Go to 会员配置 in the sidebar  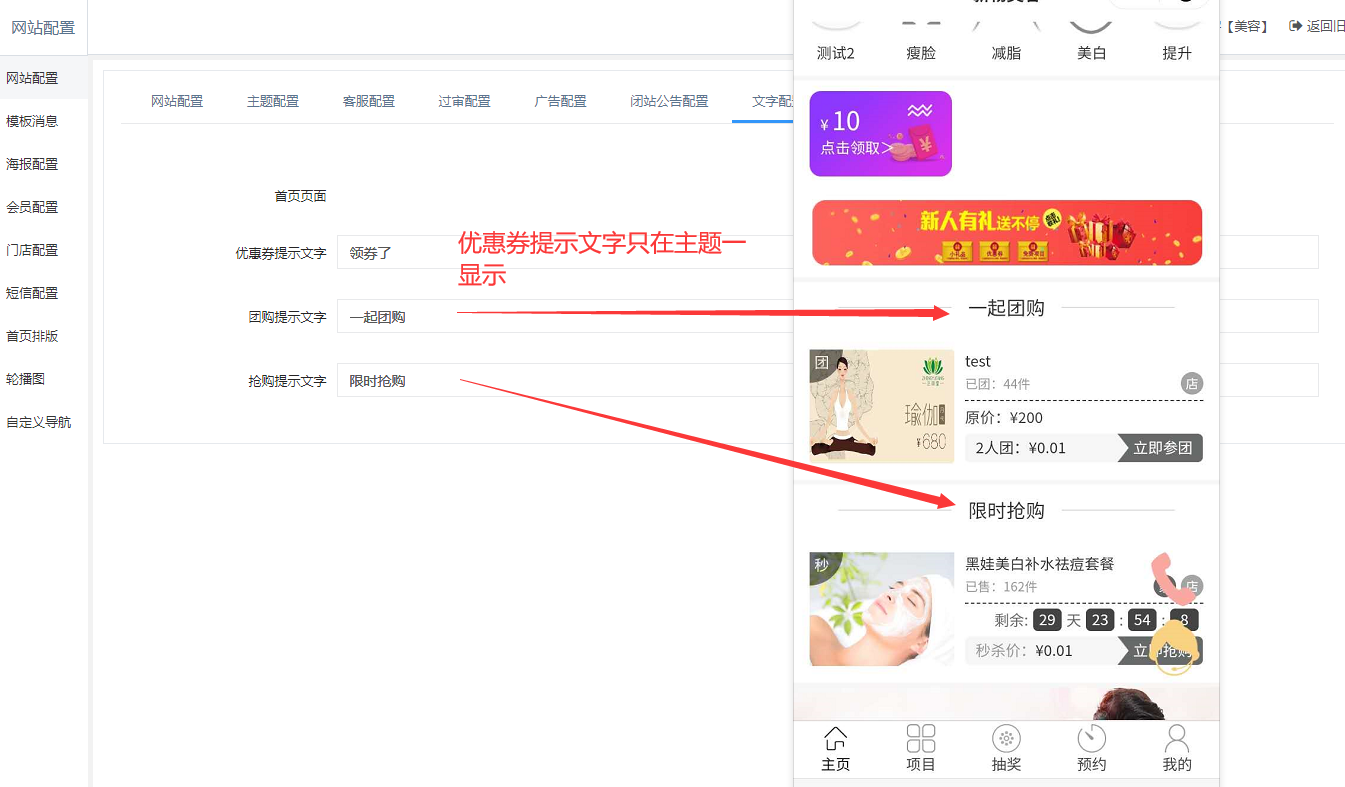44,207
